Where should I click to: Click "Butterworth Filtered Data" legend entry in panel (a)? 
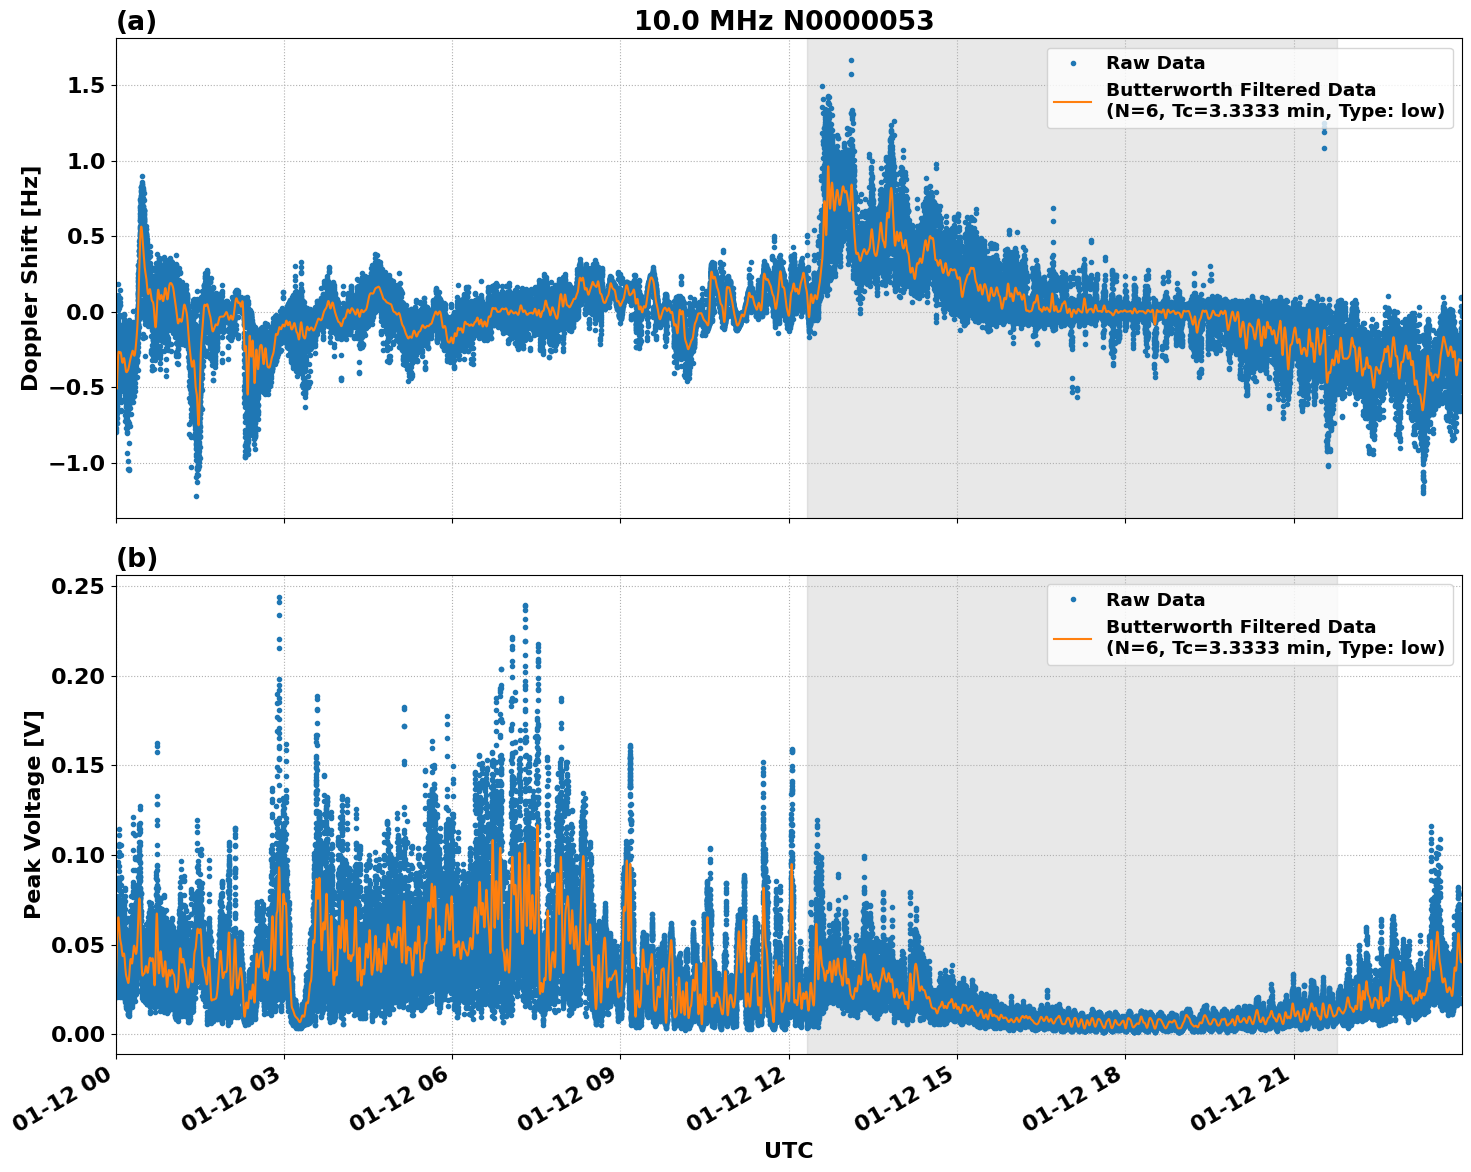point(1275,101)
